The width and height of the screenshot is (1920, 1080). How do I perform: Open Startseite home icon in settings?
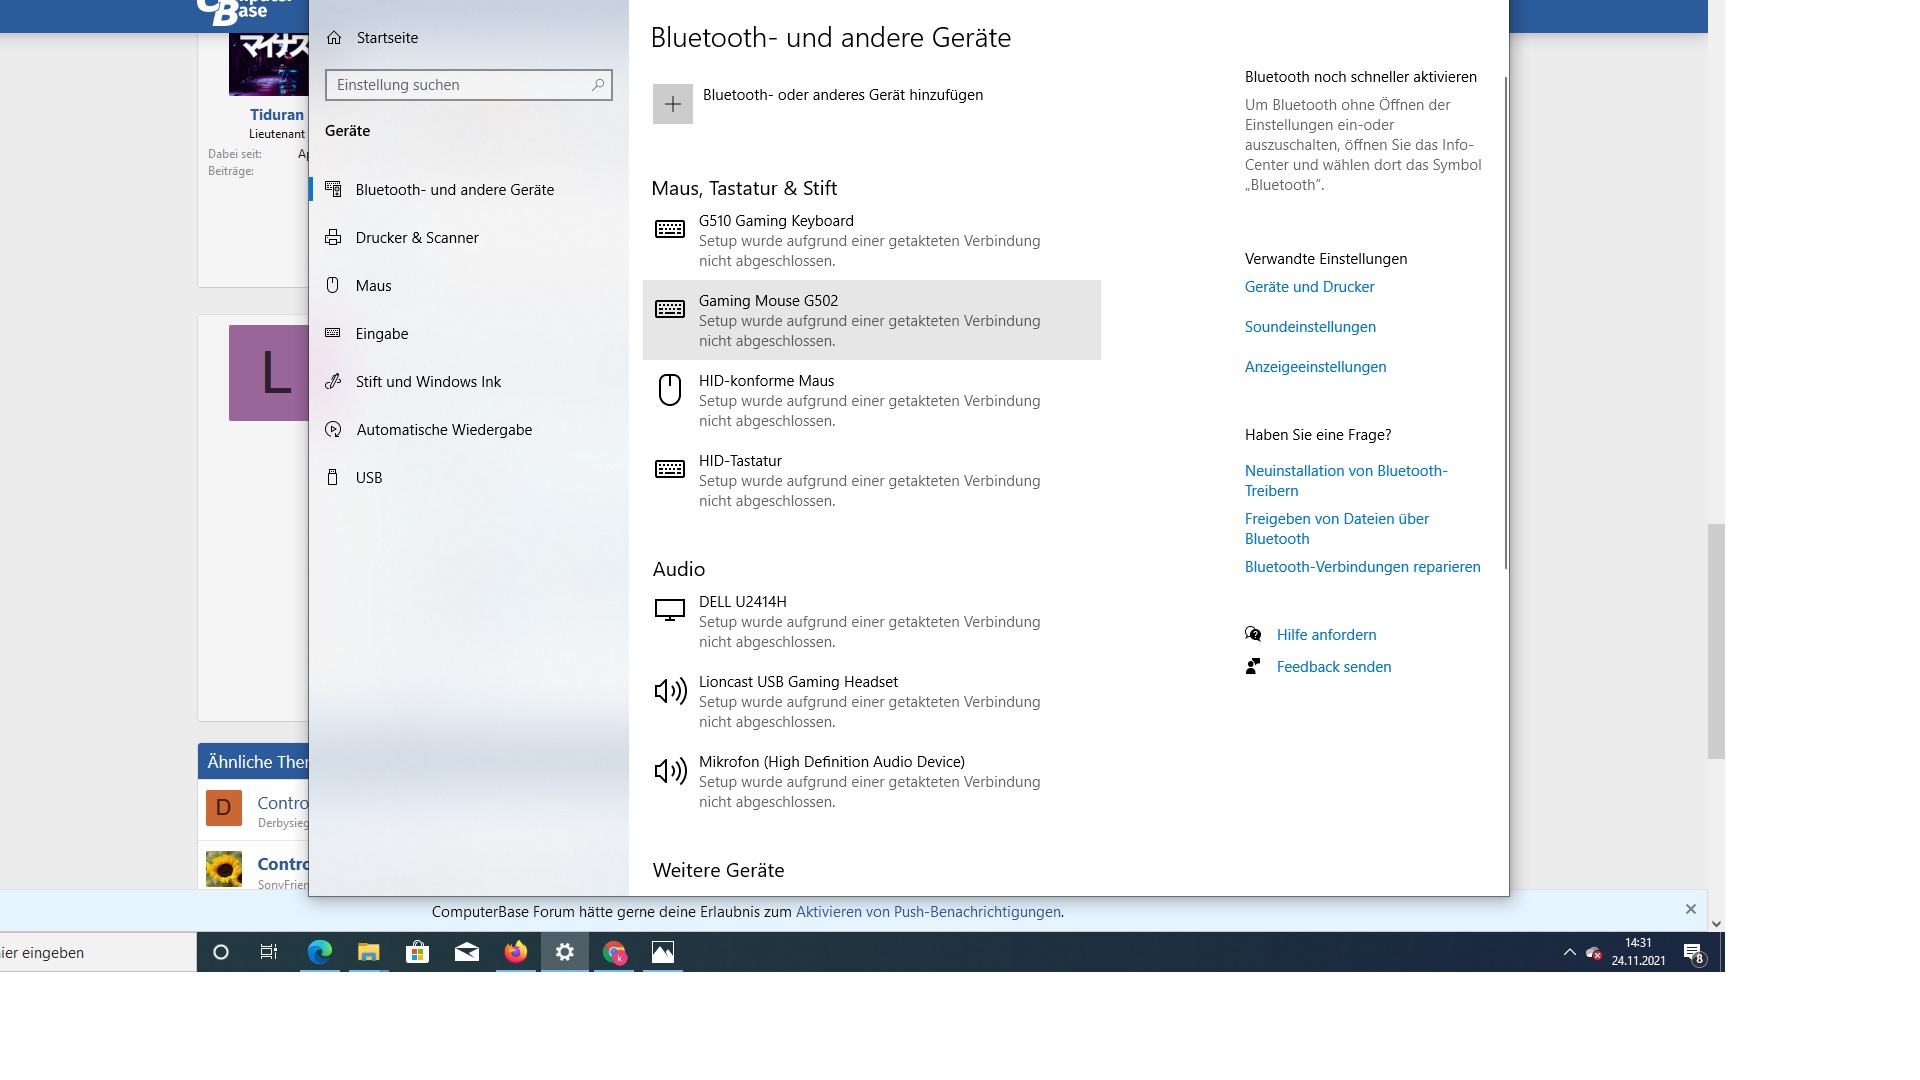334,38
